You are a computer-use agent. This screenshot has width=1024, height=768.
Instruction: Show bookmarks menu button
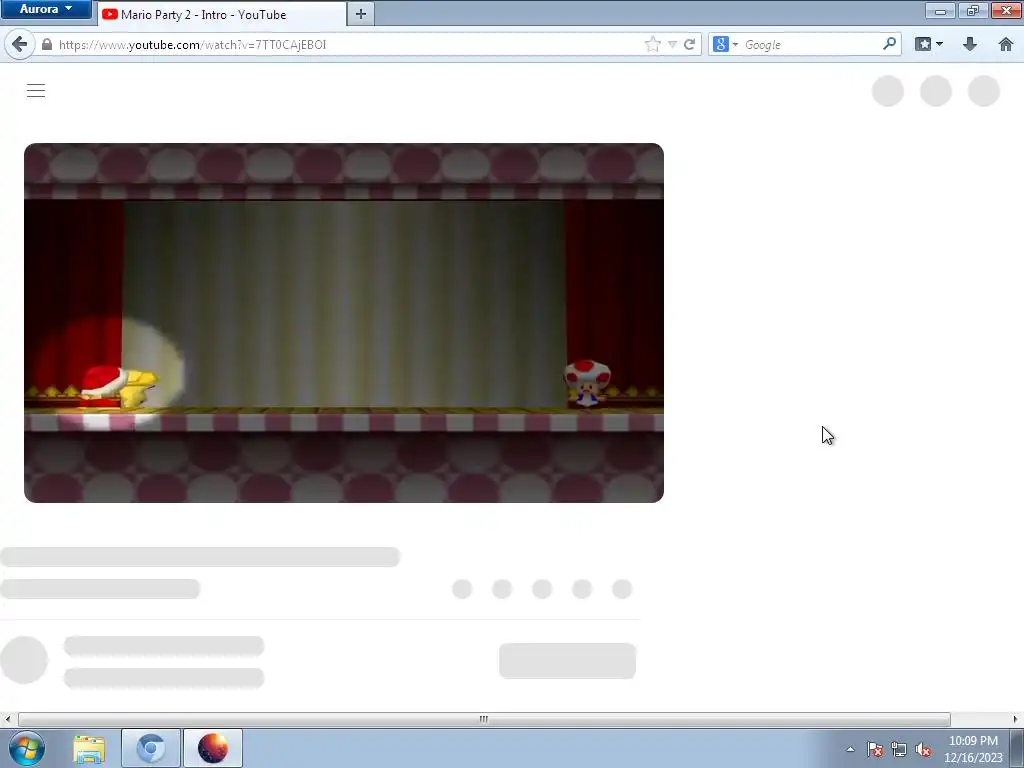tap(929, 44)
